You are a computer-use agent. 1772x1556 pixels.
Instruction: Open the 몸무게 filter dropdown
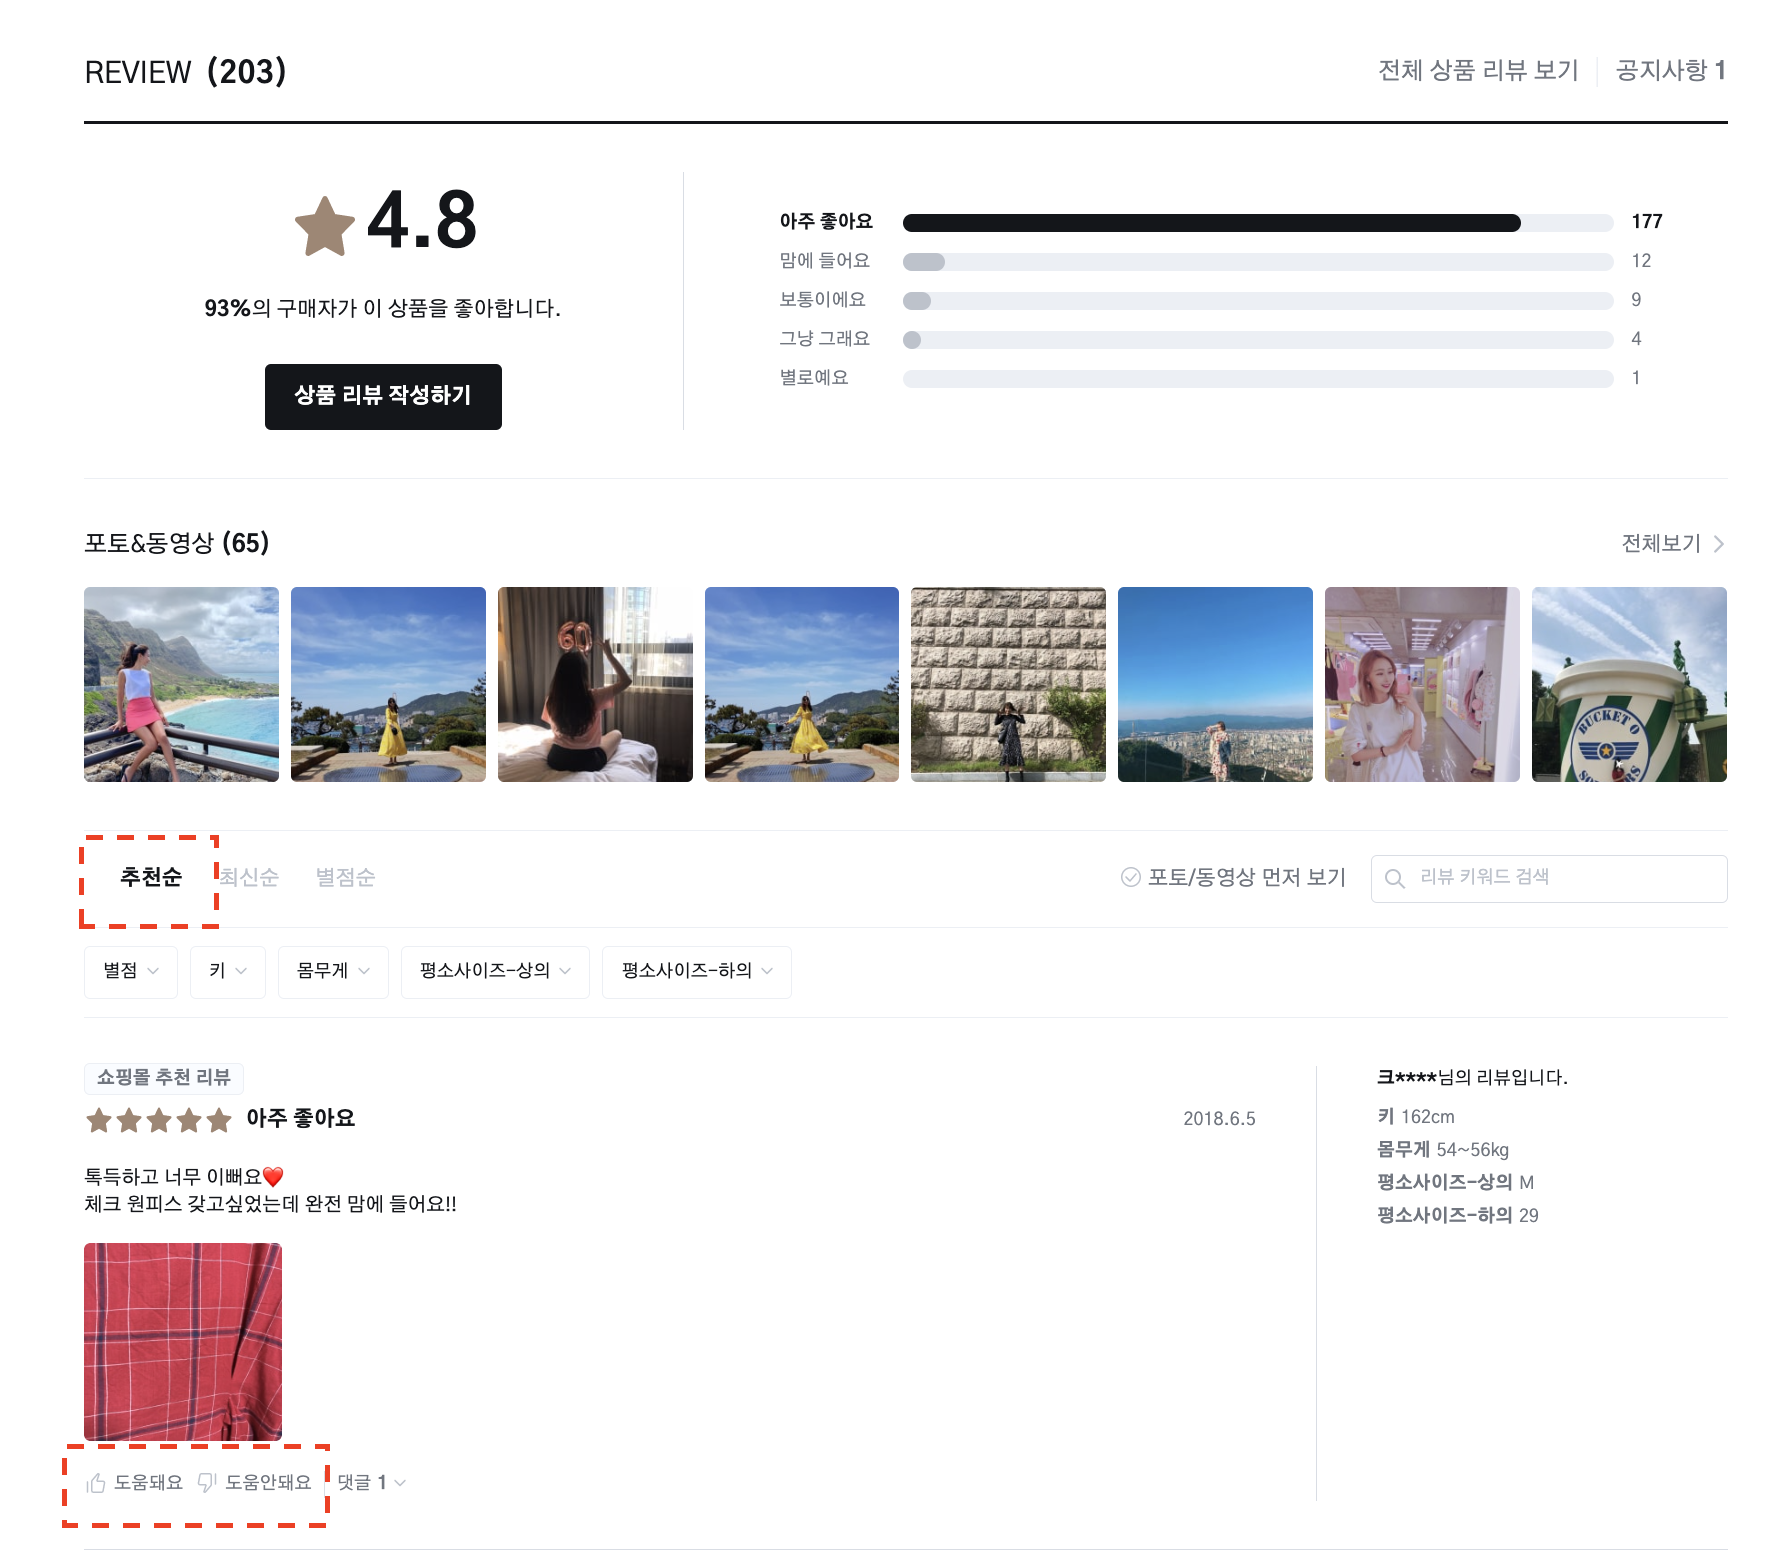(x=333, y=971)
